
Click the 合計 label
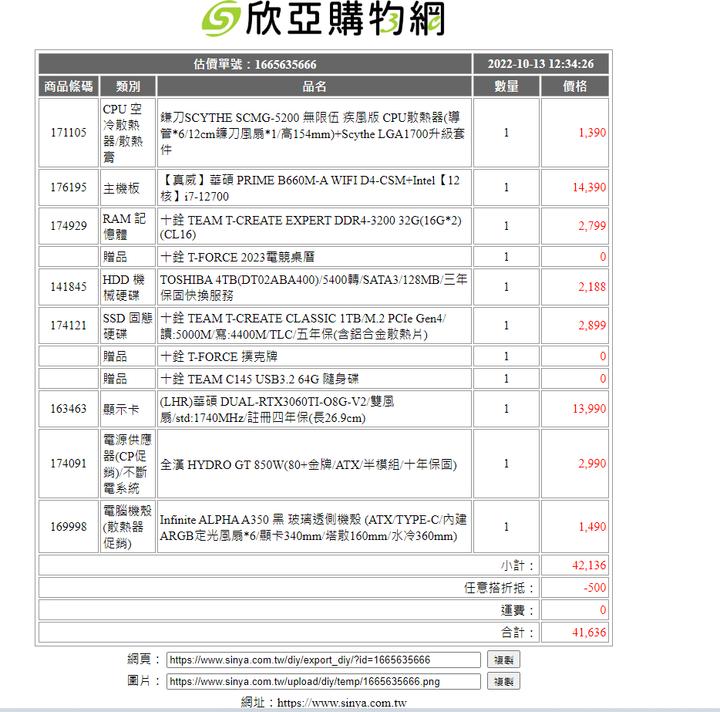518,633
